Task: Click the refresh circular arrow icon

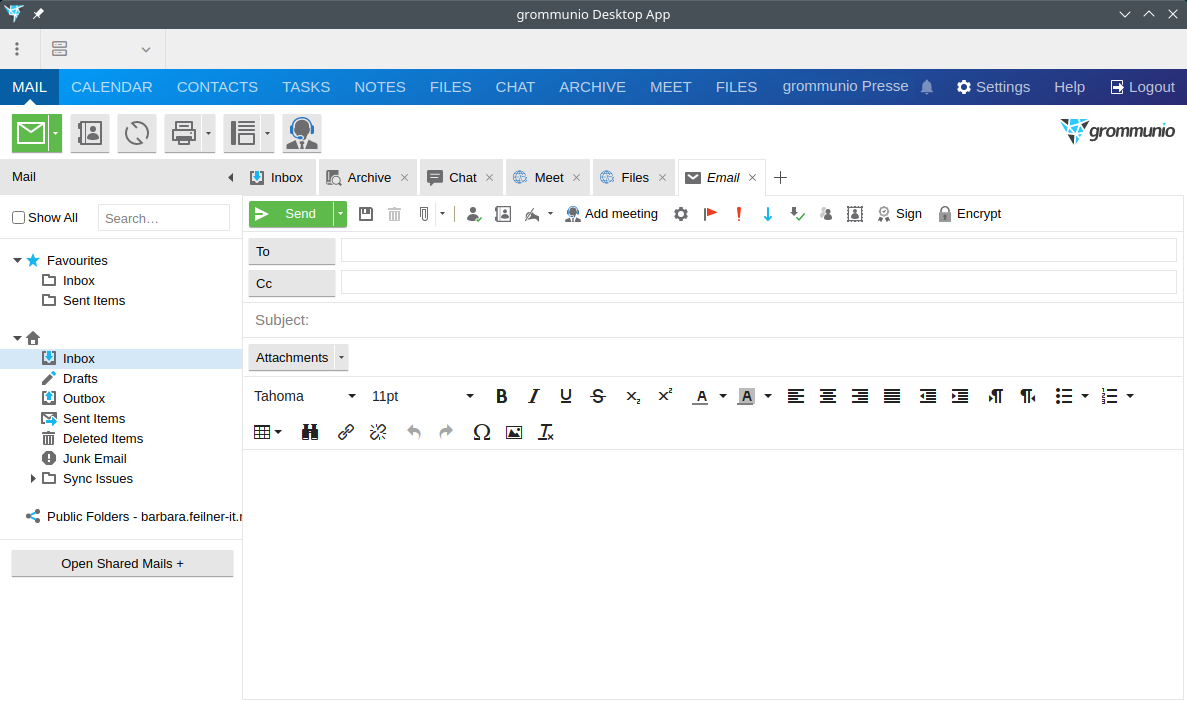Action: tap(137, 133)
